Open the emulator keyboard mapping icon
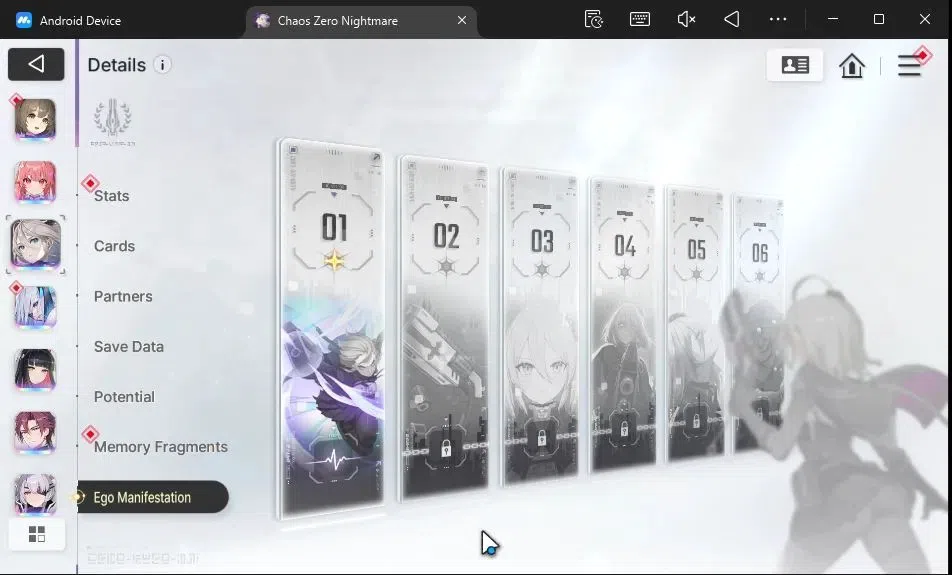 [x=640, y=19]
